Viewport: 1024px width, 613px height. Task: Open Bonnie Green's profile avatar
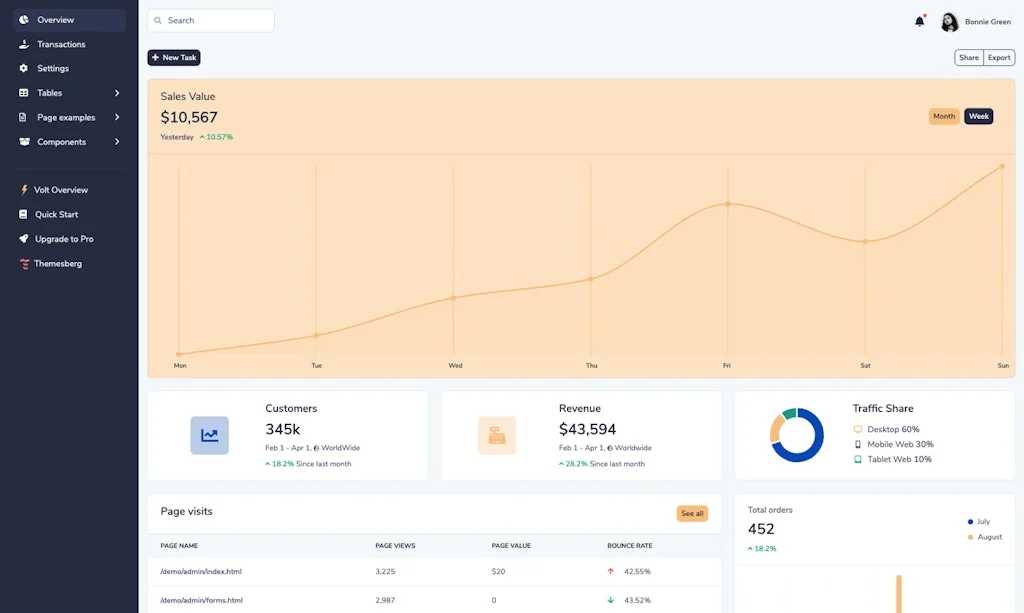tap(949, 22)
